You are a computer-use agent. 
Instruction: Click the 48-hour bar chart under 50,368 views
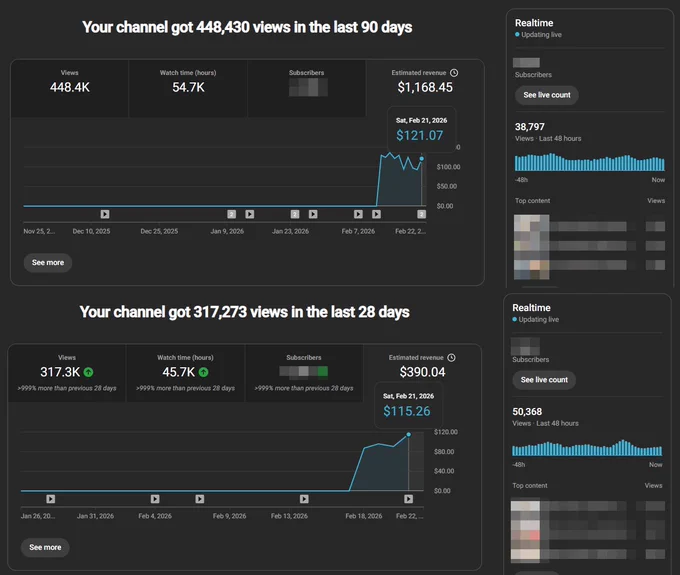coord(587,448)
